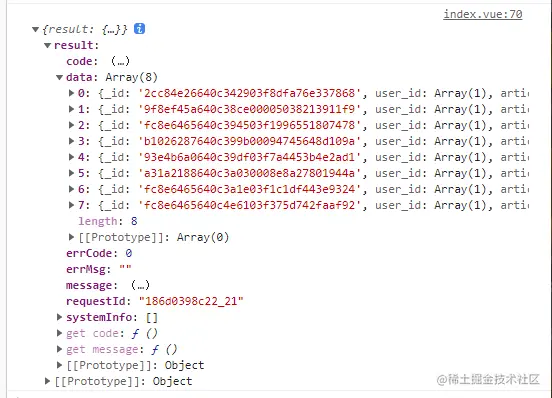The image size is (552, 398).
Task: Invoke the message getter ellipsis (…)
Action: point(140,285)
